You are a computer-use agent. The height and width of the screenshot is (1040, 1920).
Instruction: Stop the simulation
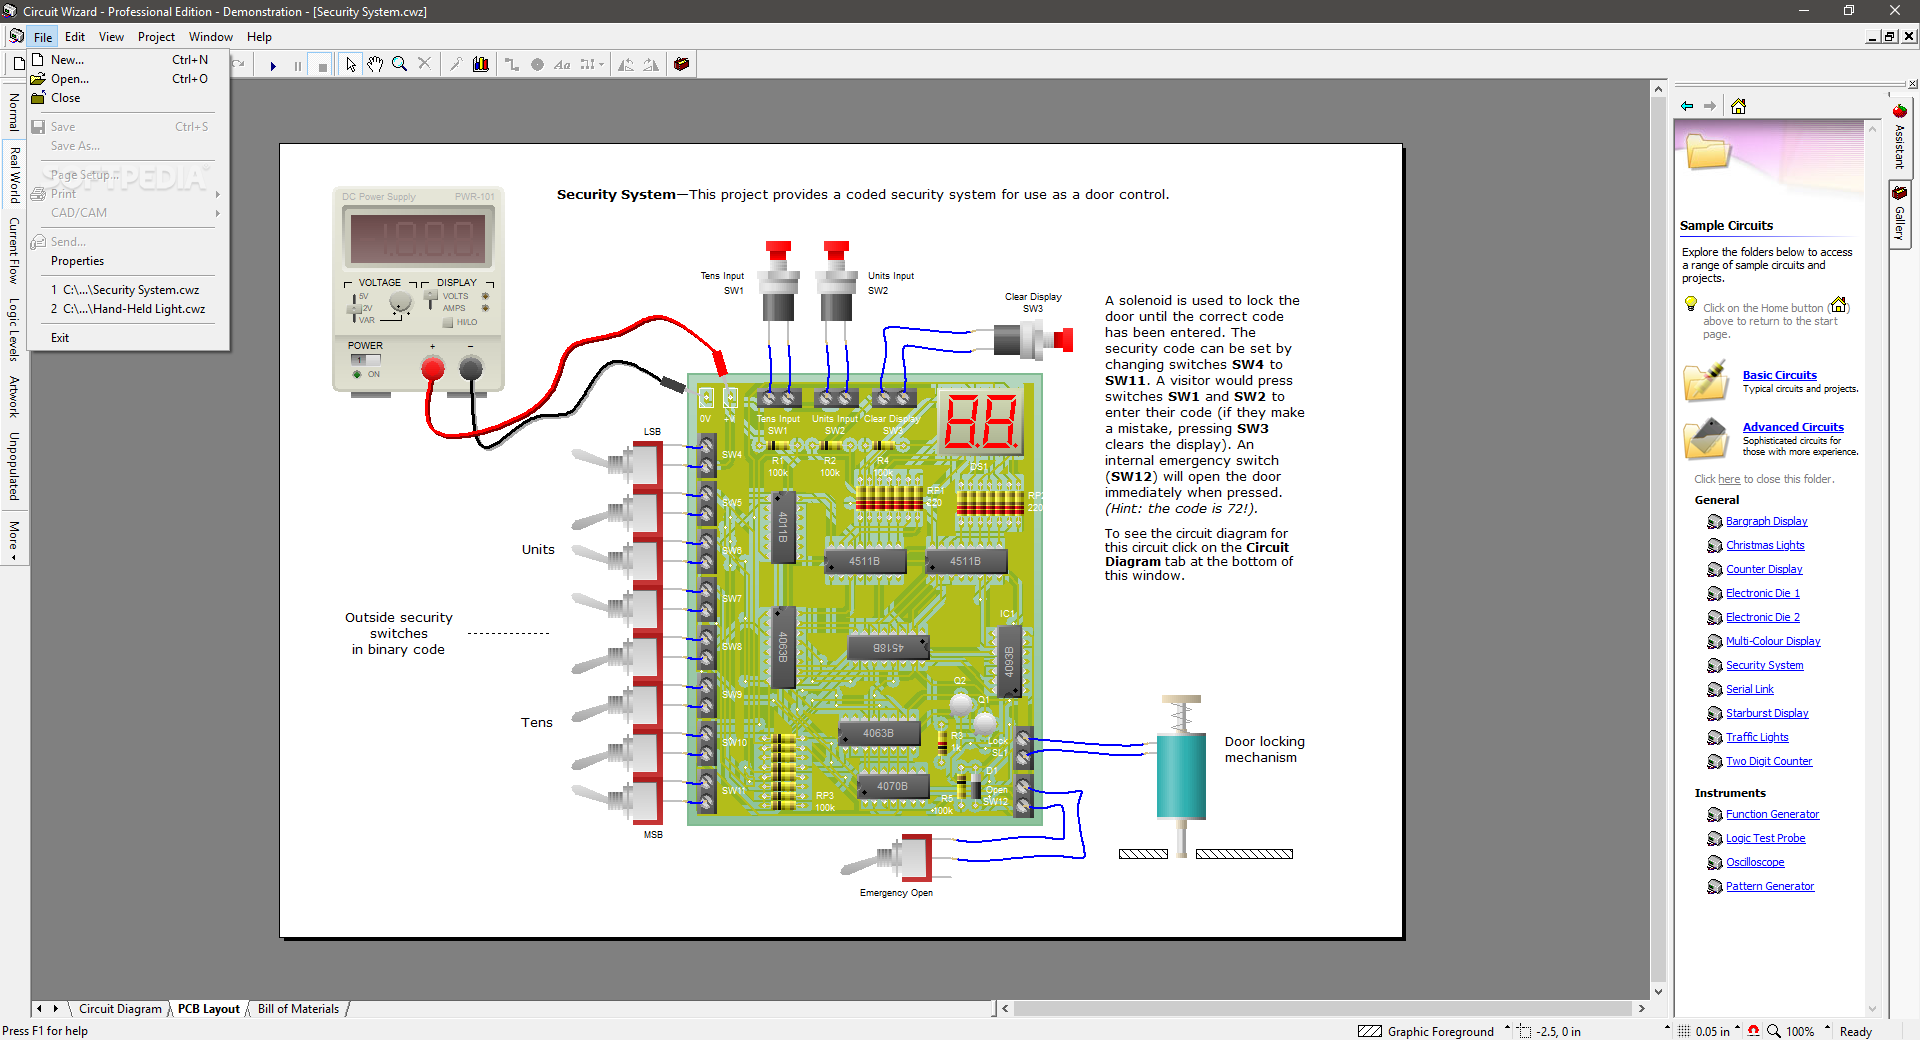tap(322, 65)
